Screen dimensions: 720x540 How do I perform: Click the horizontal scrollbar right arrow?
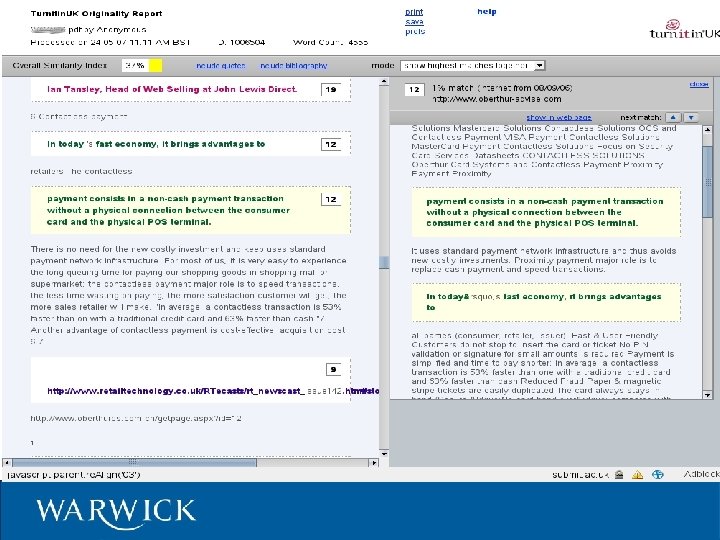point(374,462)
